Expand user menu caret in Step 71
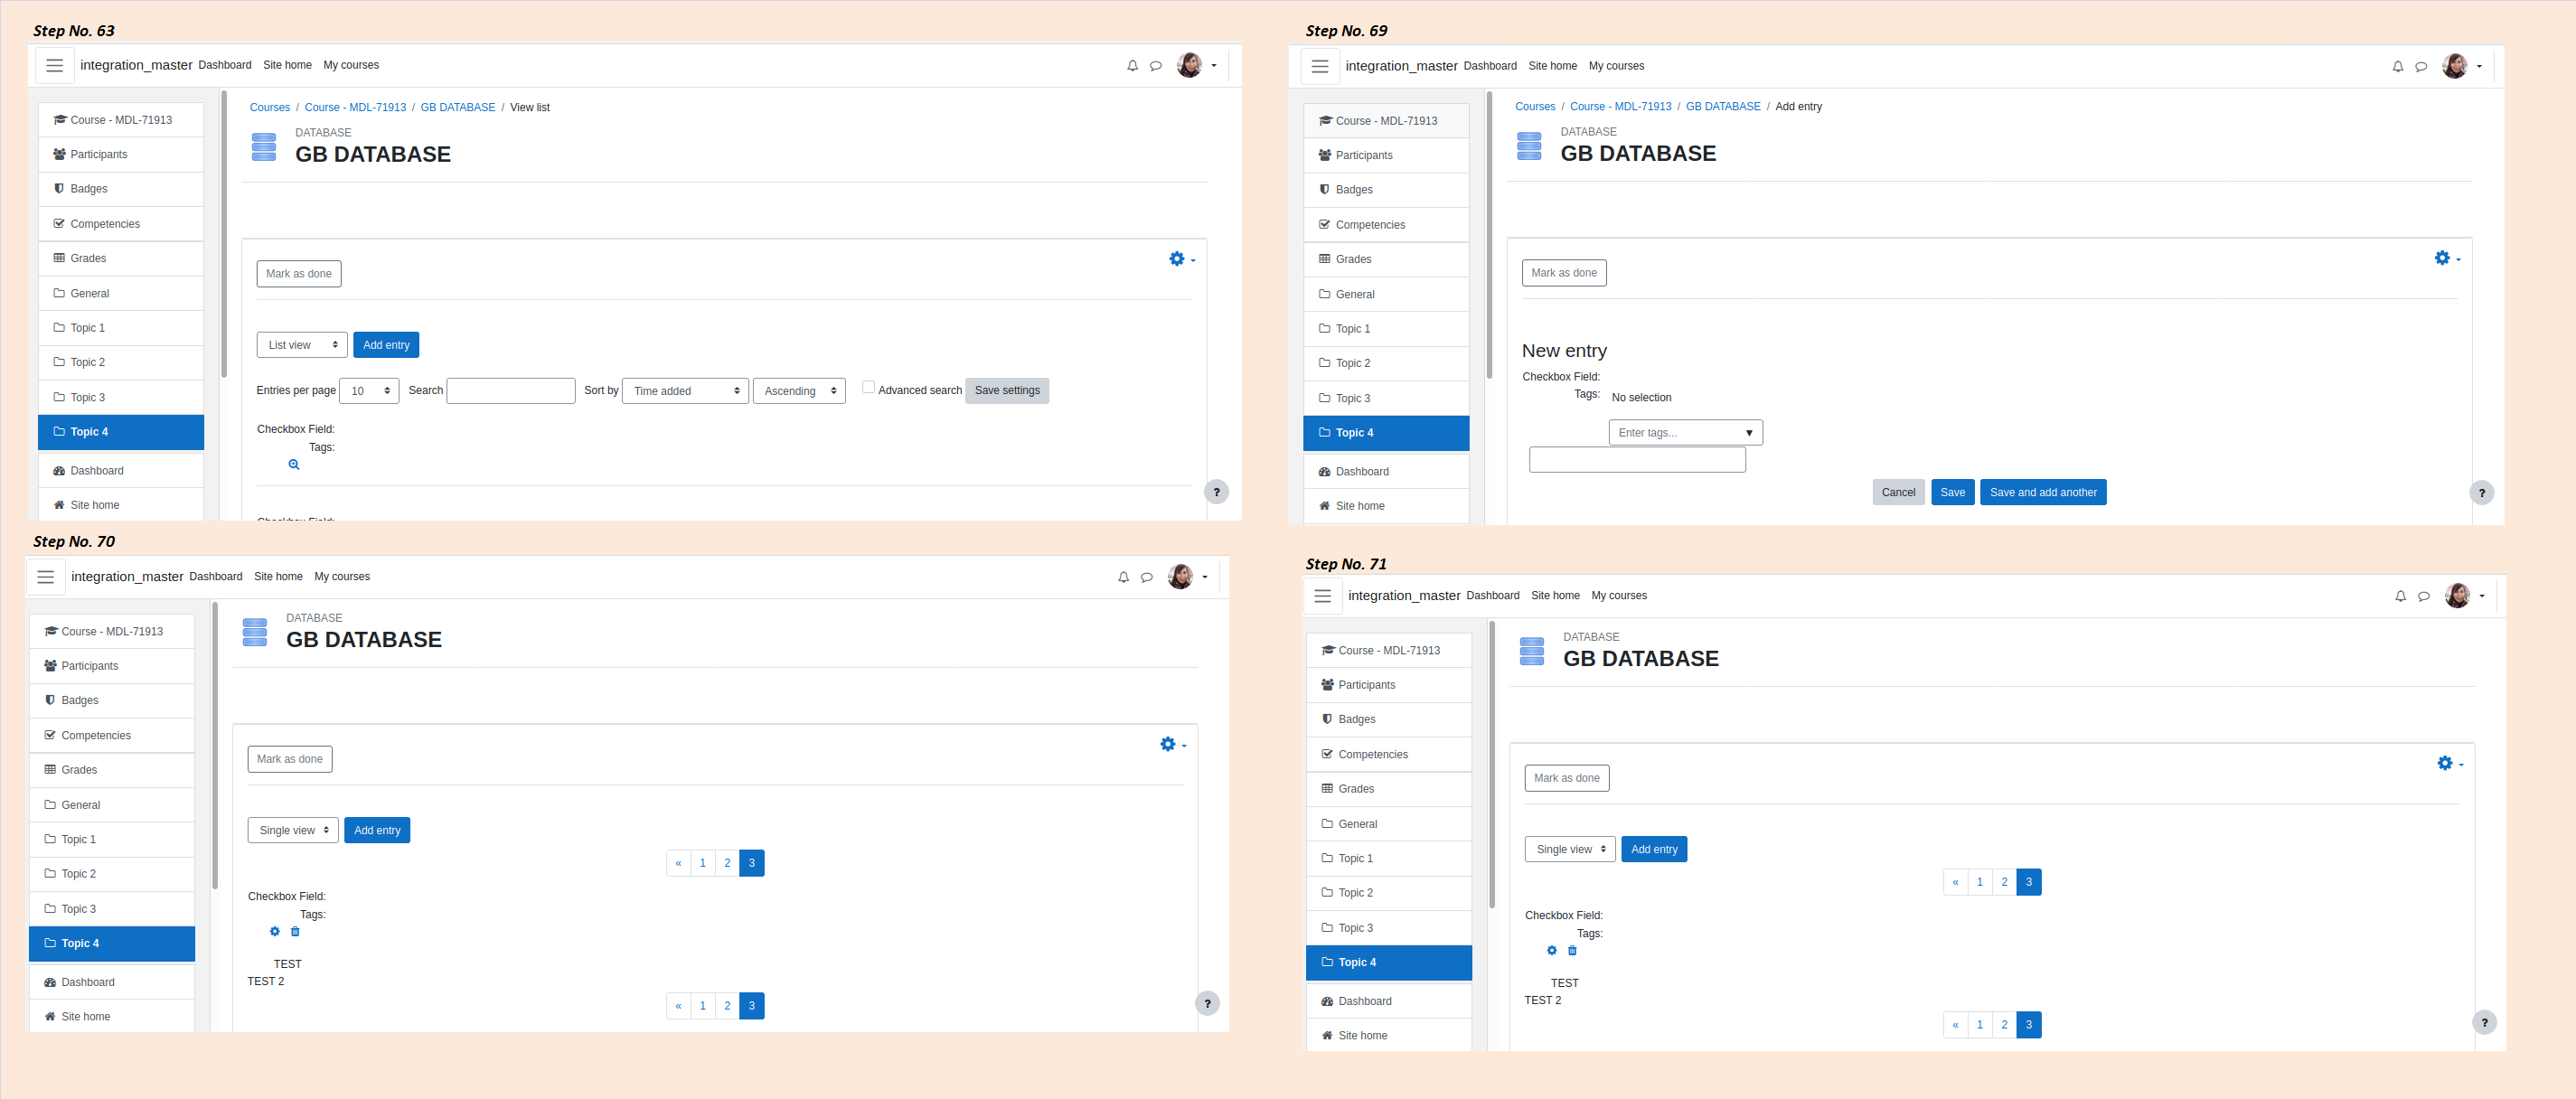Image resolution: width=2576 pixels, height=1099 pixels. tap(2482, 596)
